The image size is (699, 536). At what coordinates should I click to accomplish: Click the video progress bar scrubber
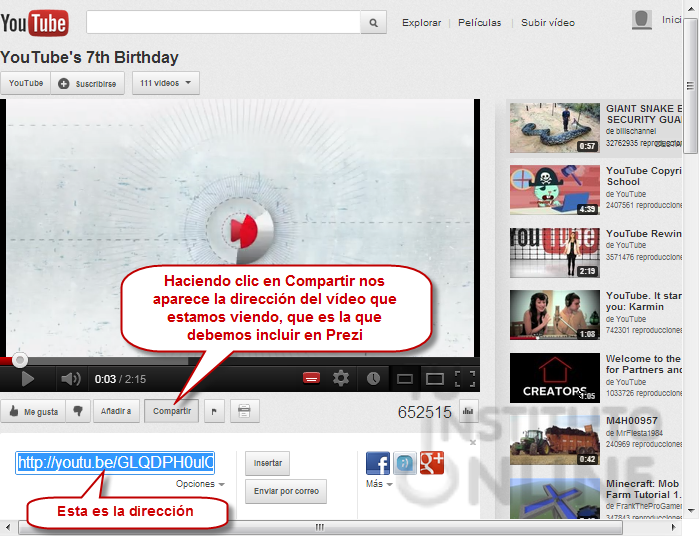[20, 360]
